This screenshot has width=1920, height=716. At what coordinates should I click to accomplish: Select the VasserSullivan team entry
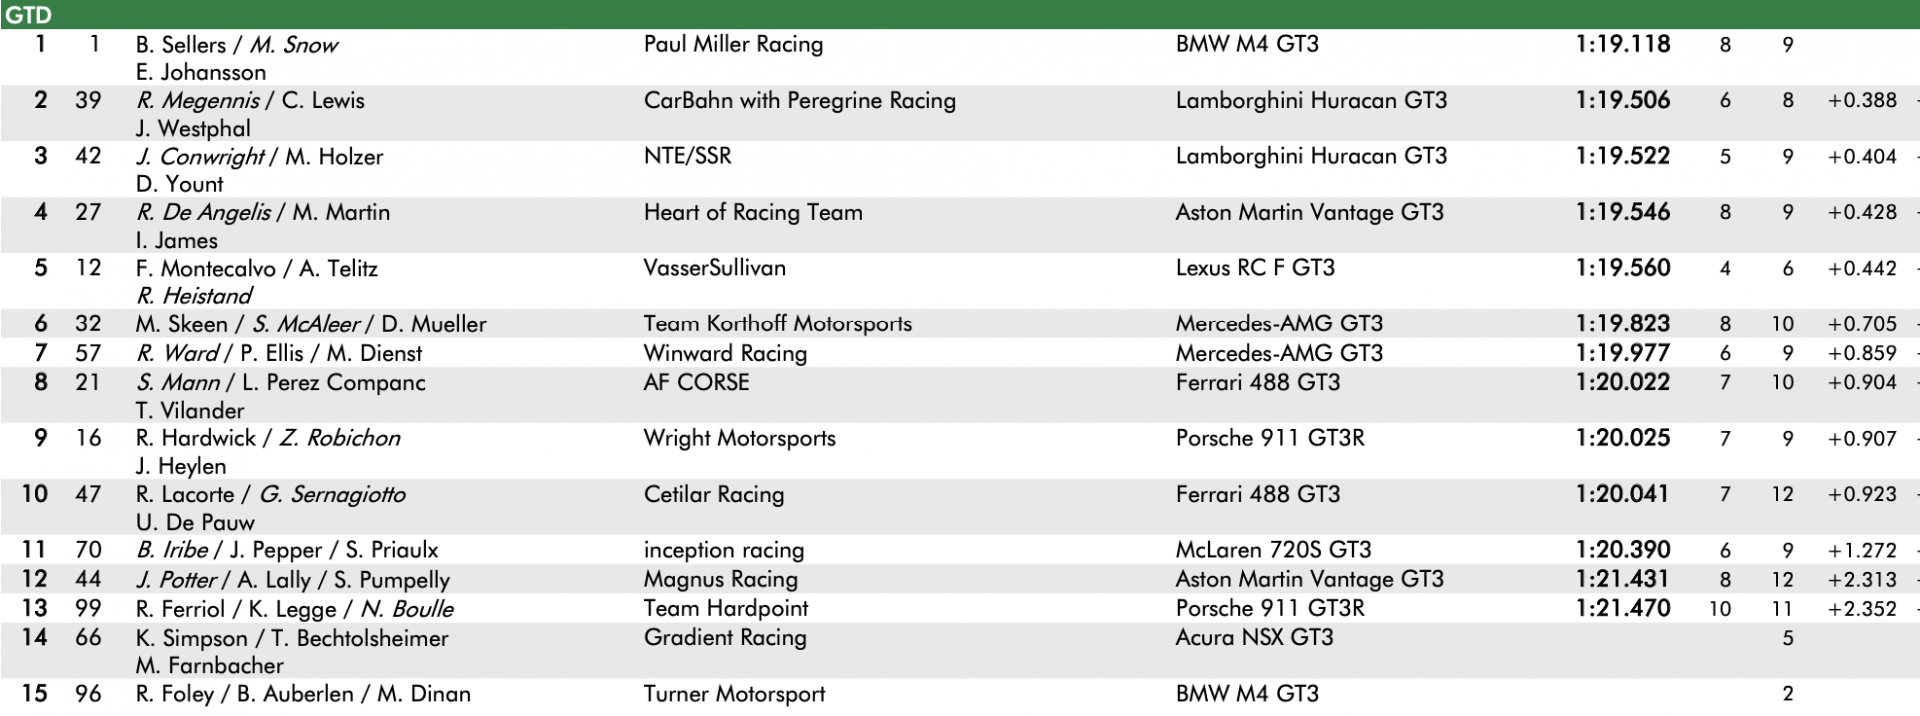(714, 268)
